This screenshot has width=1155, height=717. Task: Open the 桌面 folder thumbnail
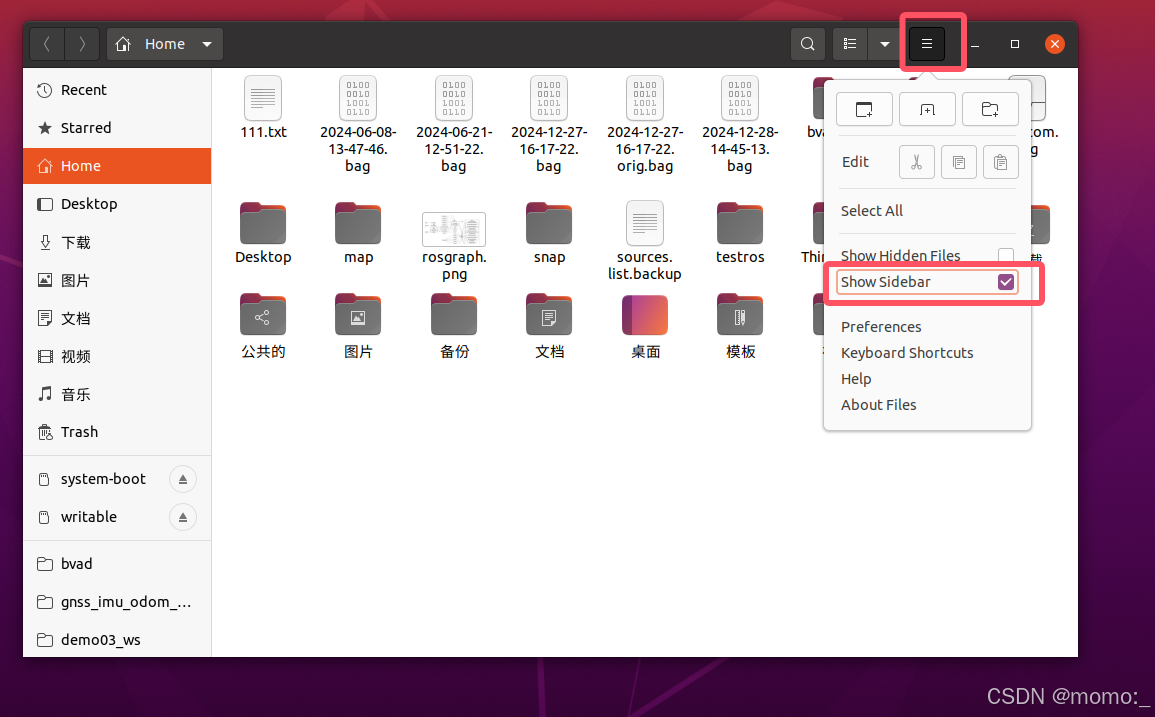(644, 314)
